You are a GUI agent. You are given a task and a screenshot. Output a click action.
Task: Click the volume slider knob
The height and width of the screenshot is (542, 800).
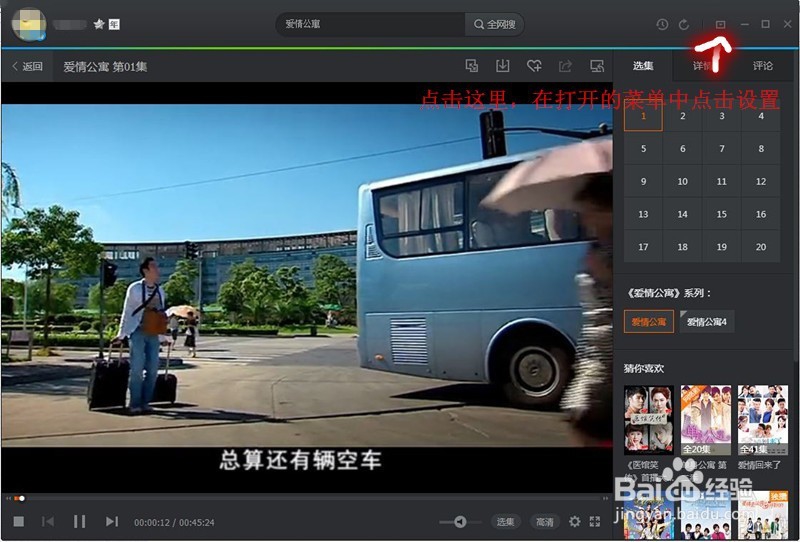click(460, 521)
